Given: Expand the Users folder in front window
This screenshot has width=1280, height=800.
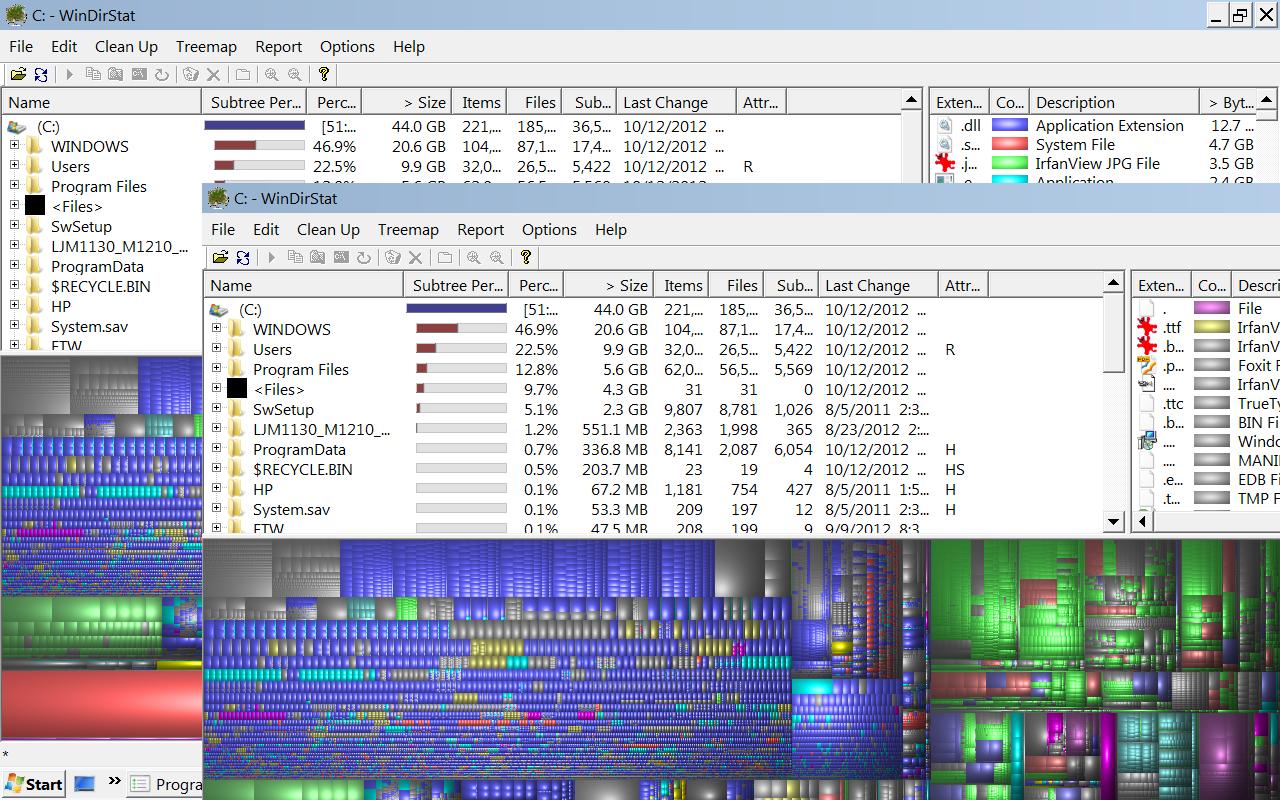Looking at the screenshot, I should pyautogui.click(x=216, y=348).
